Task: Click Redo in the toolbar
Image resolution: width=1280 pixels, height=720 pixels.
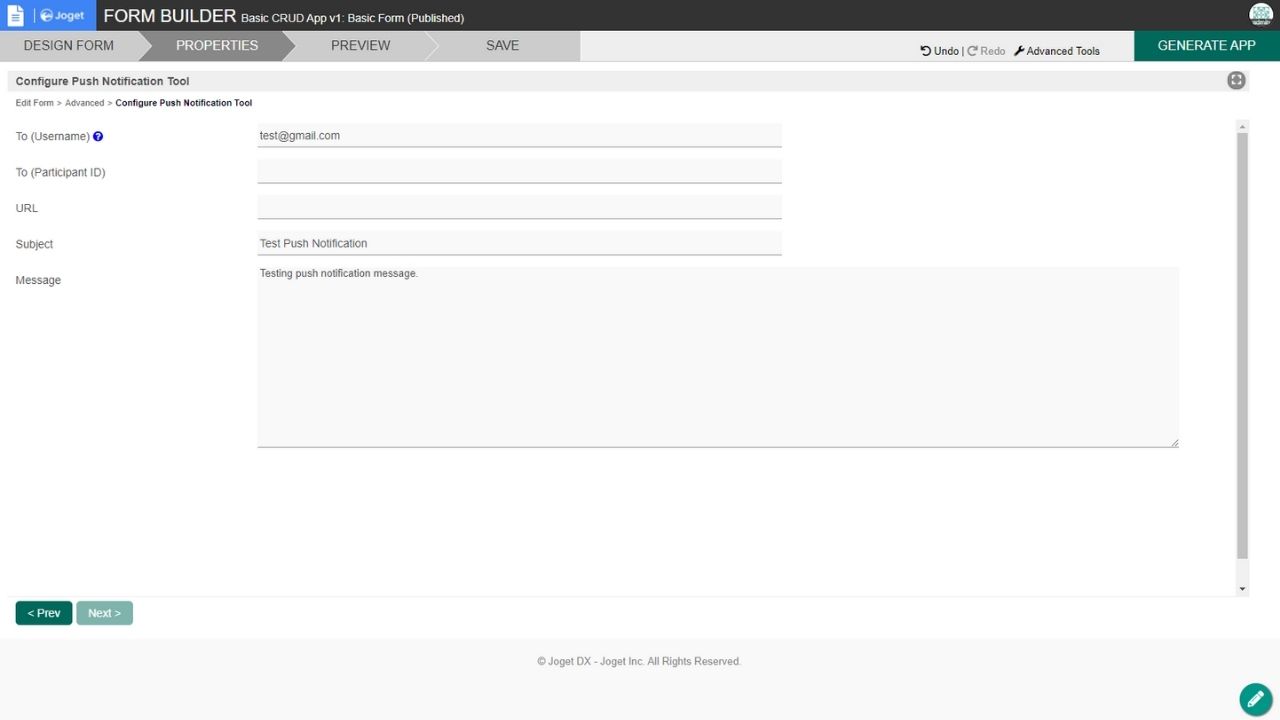Action: click(x=986, y=51)
